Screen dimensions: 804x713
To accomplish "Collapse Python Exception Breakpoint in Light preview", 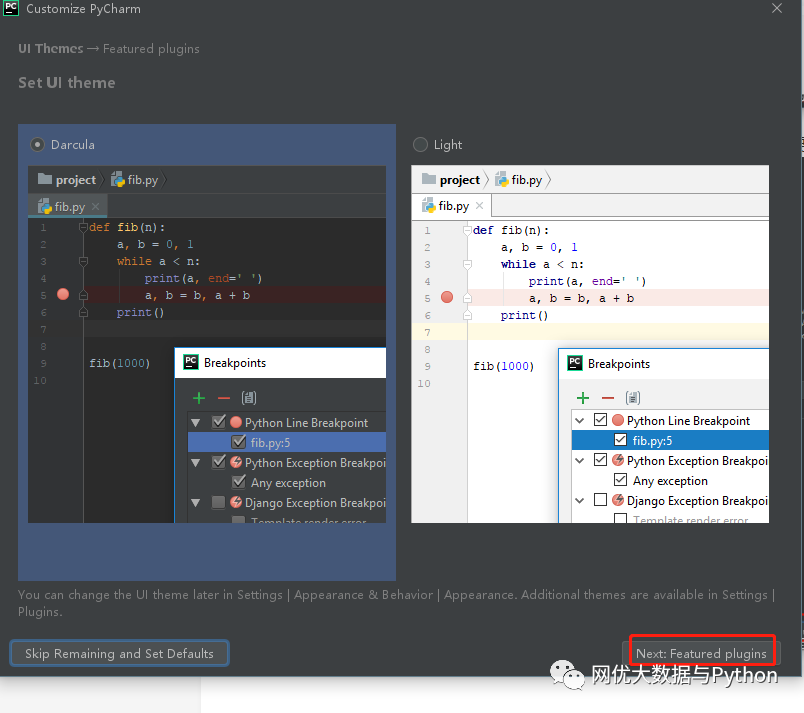I will click(579, 461).
